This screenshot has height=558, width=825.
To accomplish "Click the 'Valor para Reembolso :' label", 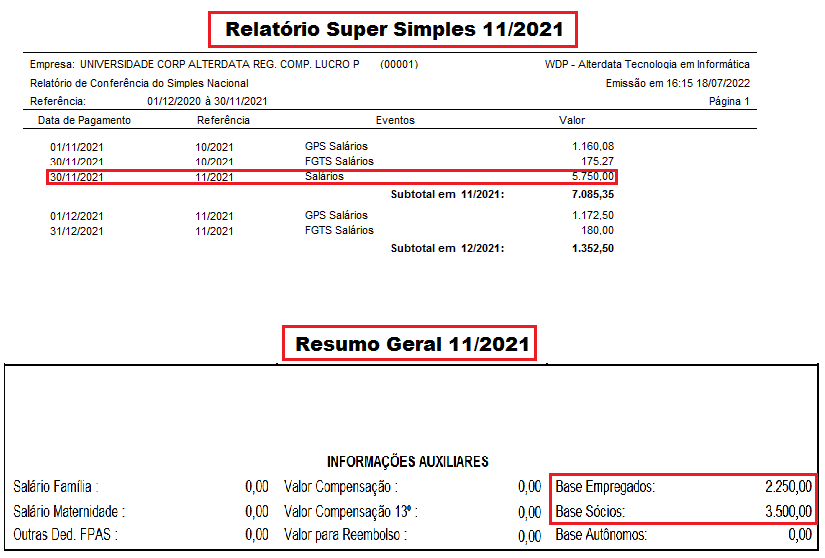I will [x=346, y=535].
